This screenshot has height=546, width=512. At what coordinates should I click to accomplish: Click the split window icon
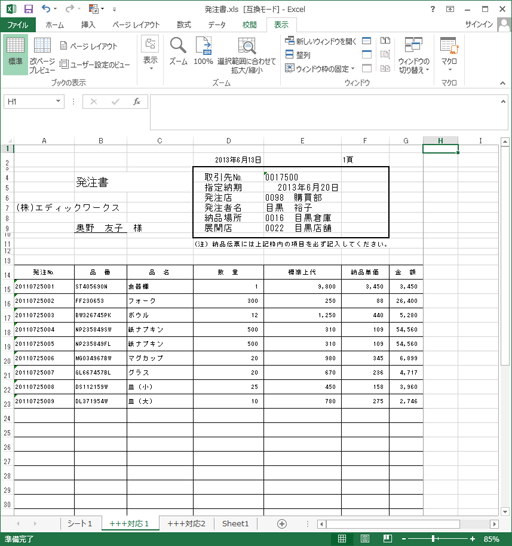point(366,41)
